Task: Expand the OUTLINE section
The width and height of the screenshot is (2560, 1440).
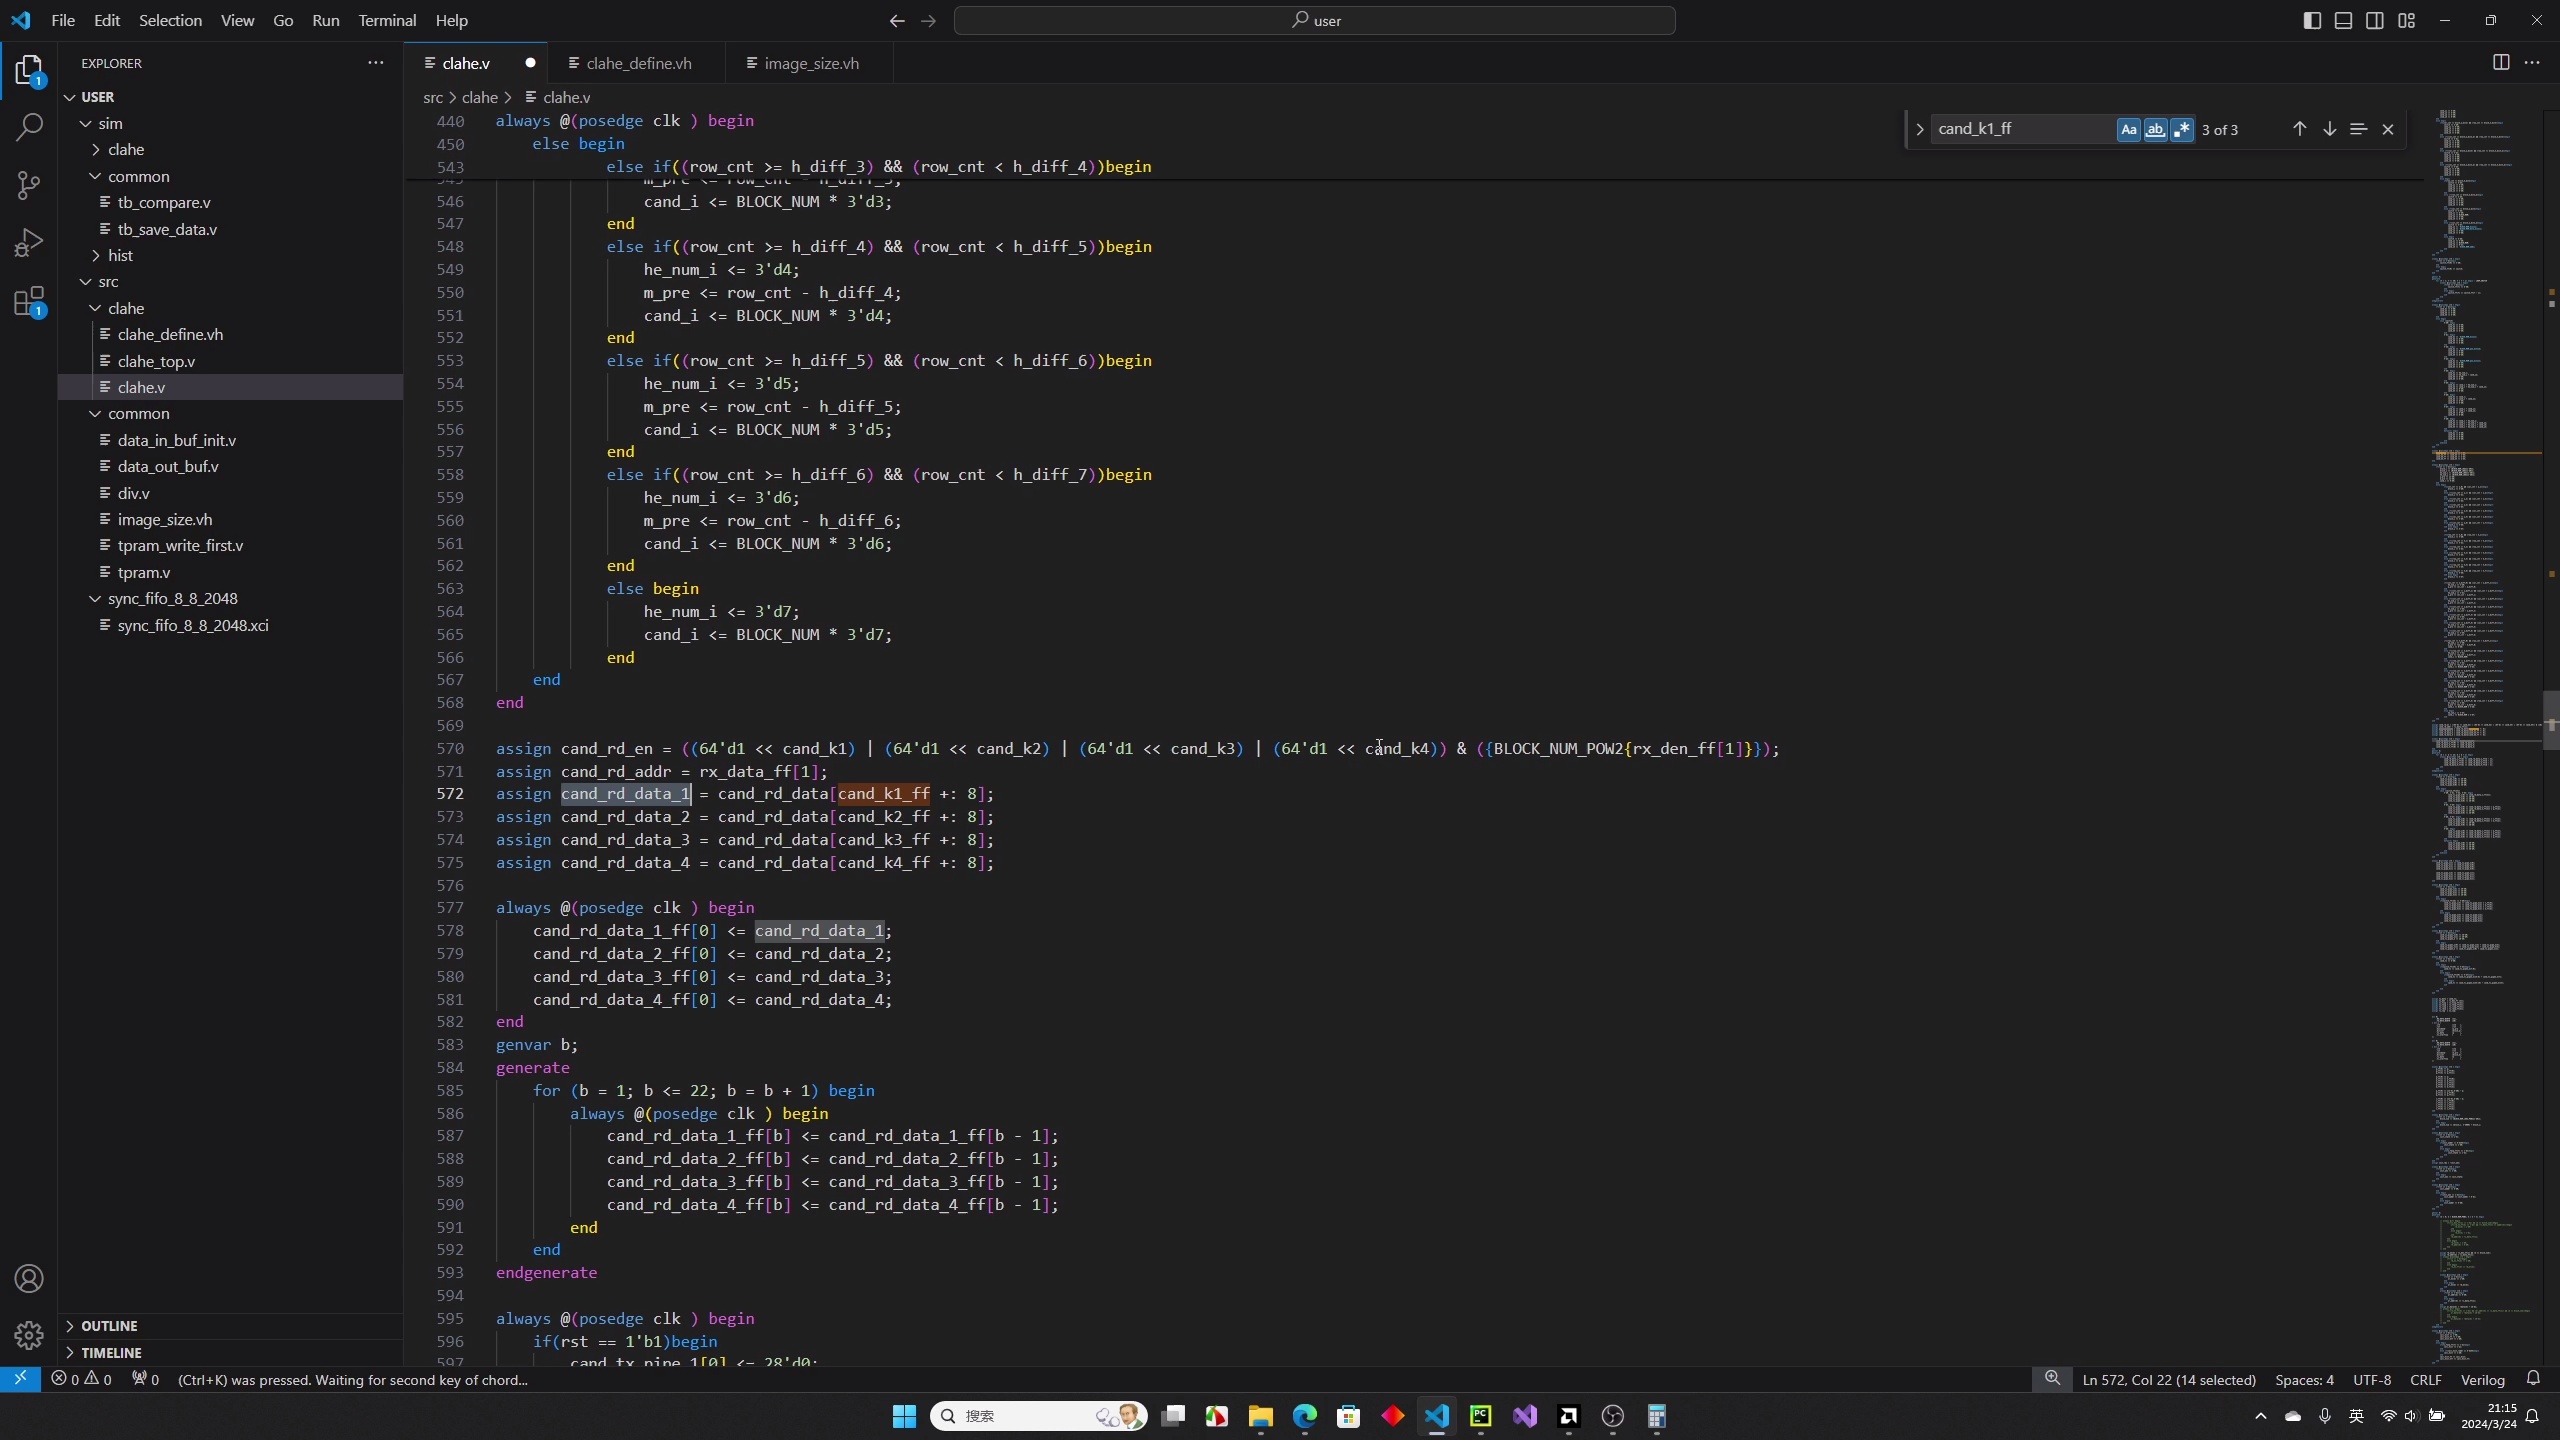Action: click(x=109, y=1326)
